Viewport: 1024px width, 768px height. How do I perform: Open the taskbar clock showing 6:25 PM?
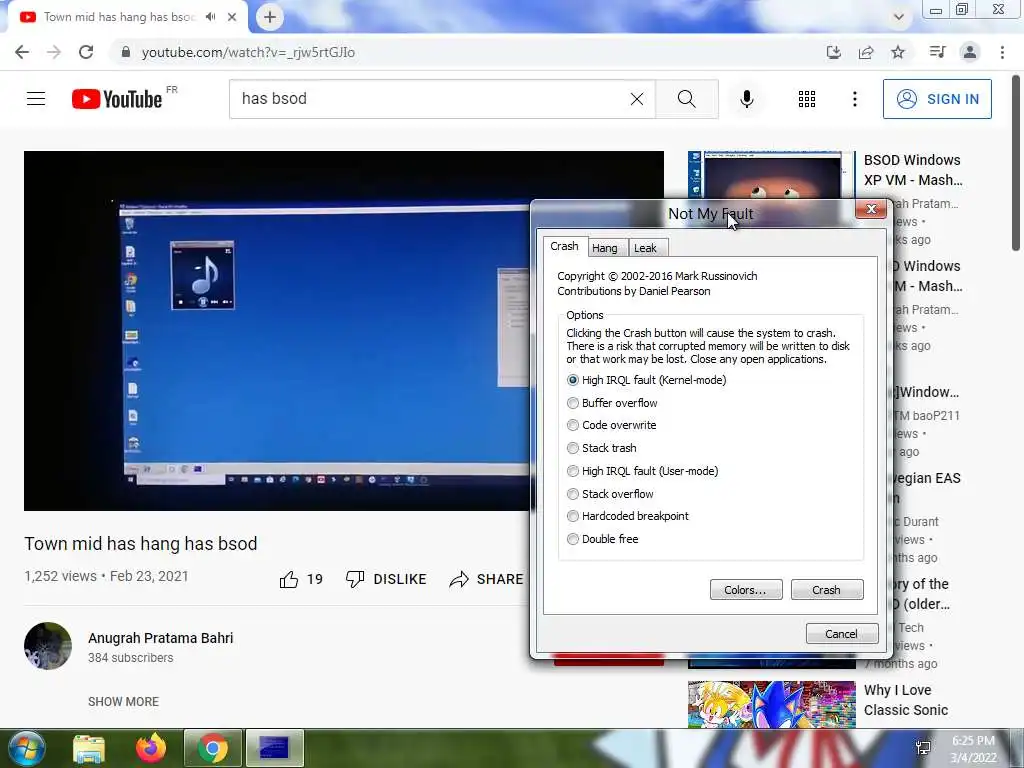(x=973, y=749)
